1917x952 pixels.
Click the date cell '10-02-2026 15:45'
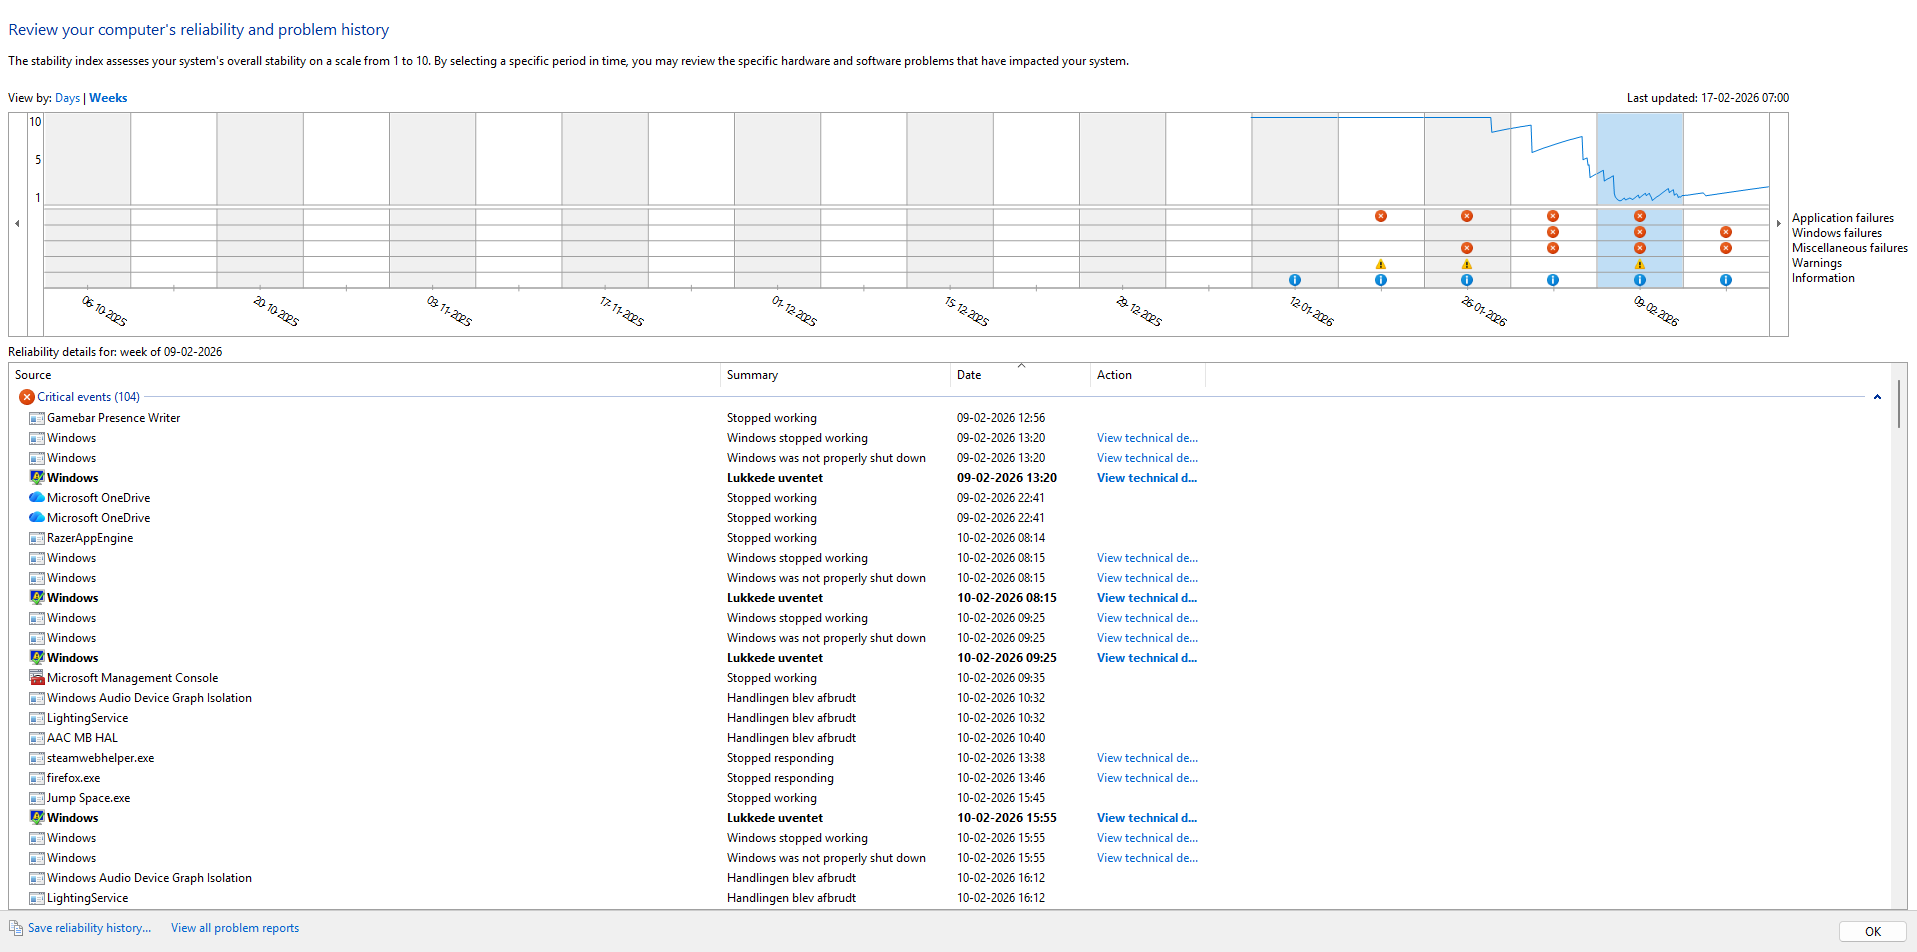tap(1001, 798)
